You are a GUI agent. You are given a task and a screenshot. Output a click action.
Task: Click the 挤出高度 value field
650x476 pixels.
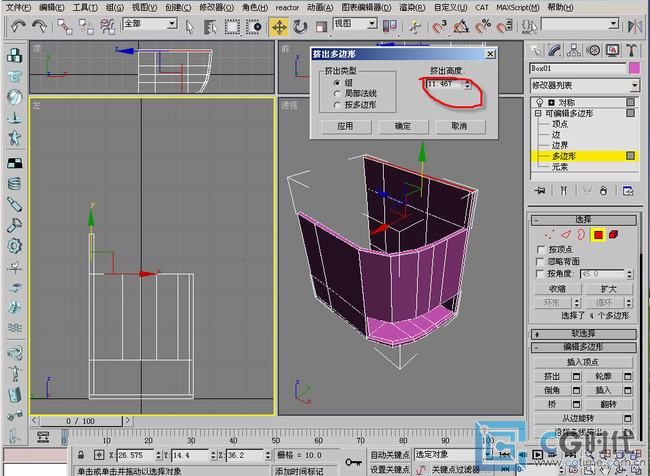click(444, 84)
